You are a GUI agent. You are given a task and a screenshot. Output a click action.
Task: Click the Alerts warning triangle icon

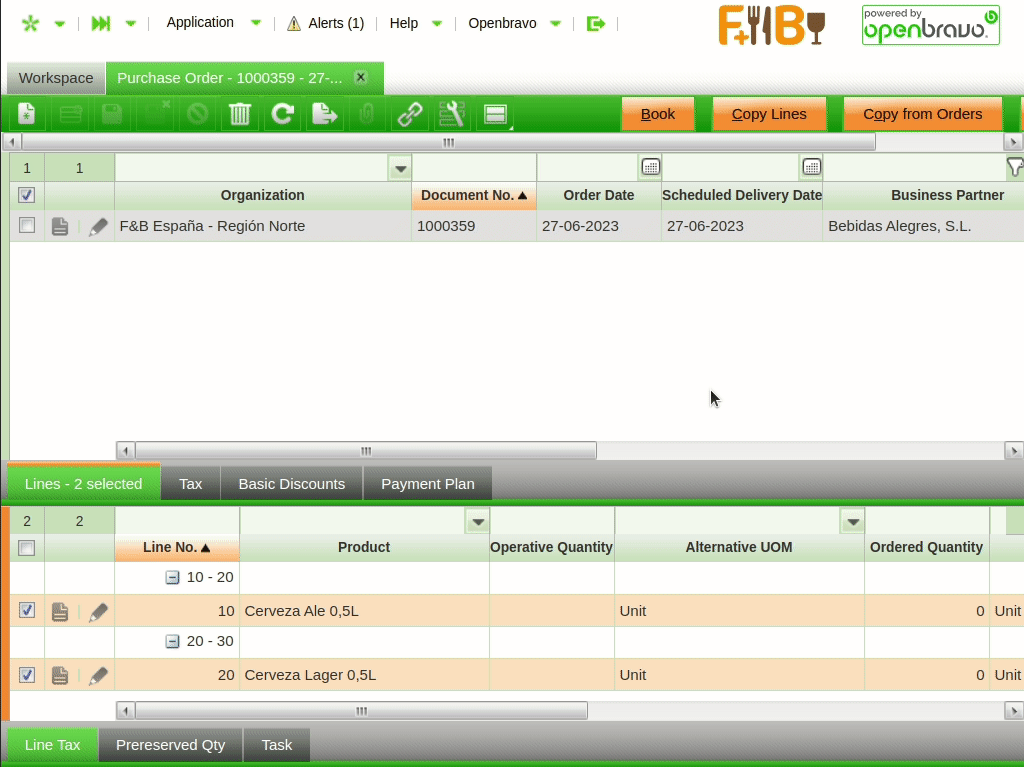pyautogui.click(x=294, y=24)
